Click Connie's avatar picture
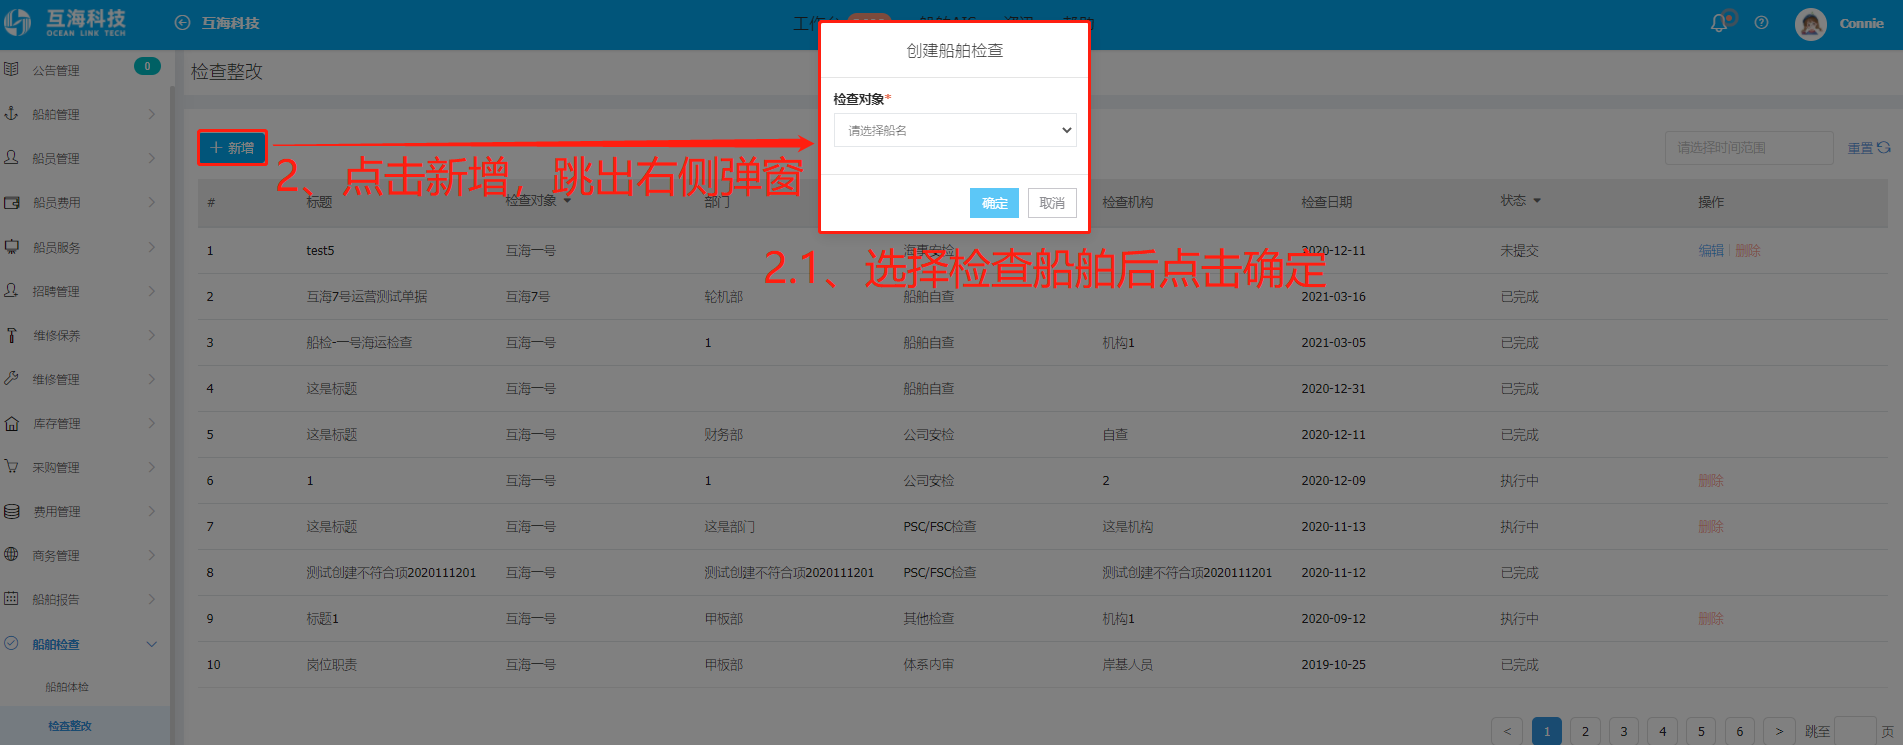 1810,23
